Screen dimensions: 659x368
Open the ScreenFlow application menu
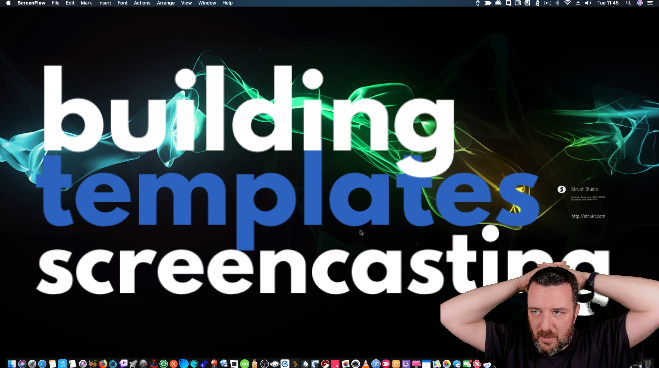pos(32,3)
